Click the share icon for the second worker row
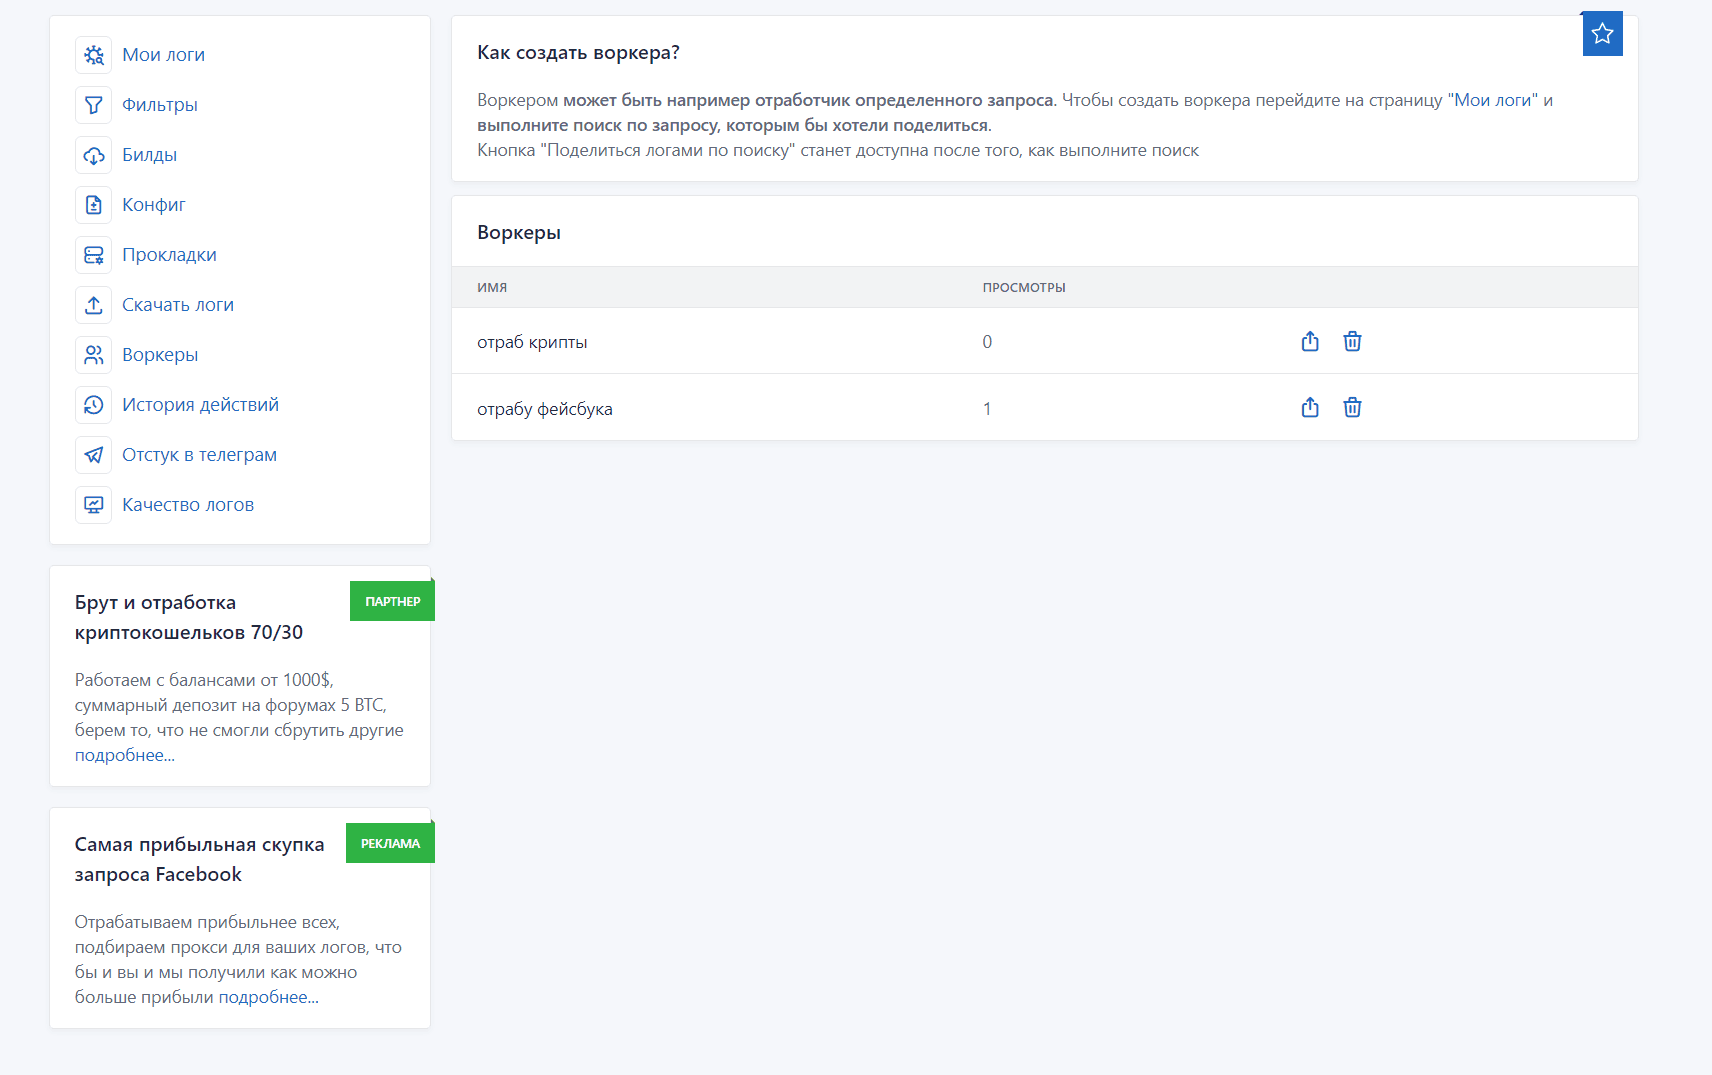 tap(1310, 408)
